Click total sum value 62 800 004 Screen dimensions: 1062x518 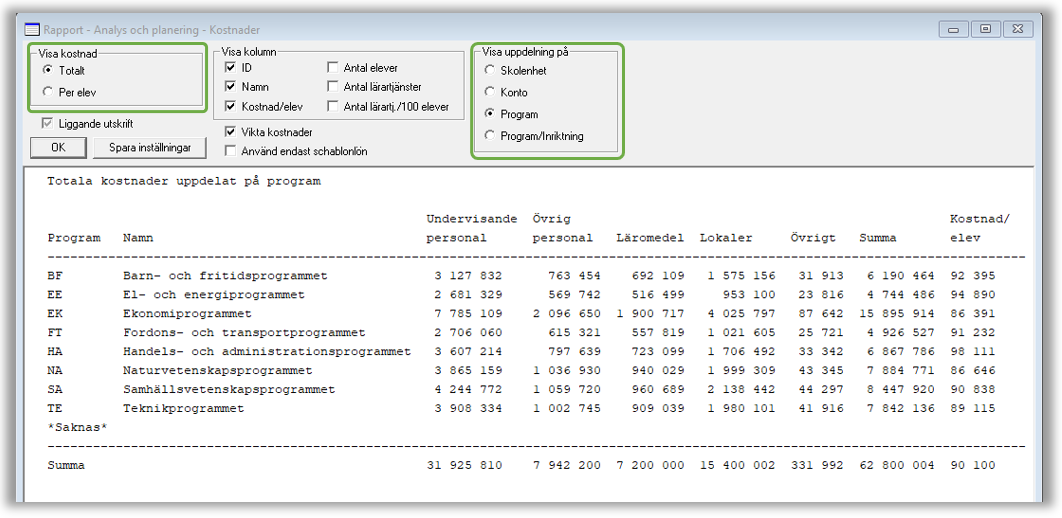[x=897, y=466]
